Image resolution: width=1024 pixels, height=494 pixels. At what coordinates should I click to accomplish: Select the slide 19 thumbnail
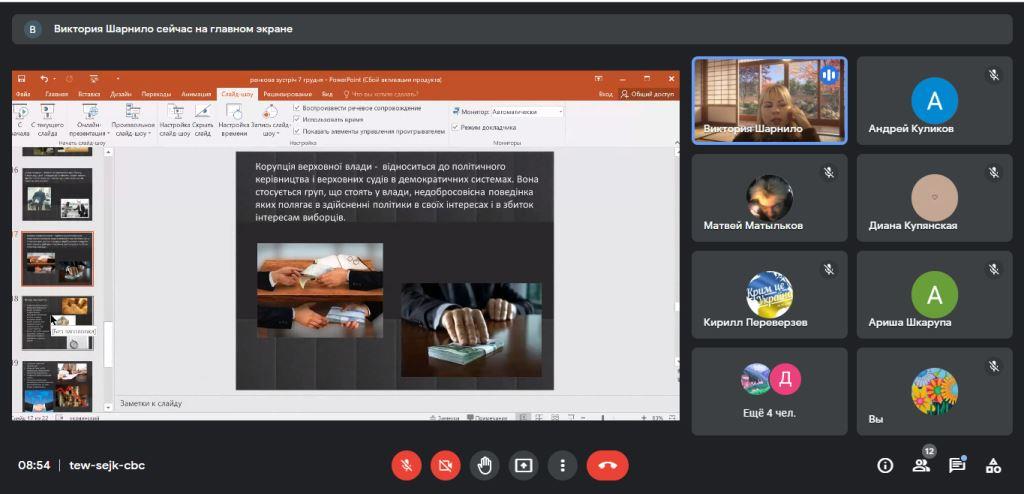(x=57, y=386)
